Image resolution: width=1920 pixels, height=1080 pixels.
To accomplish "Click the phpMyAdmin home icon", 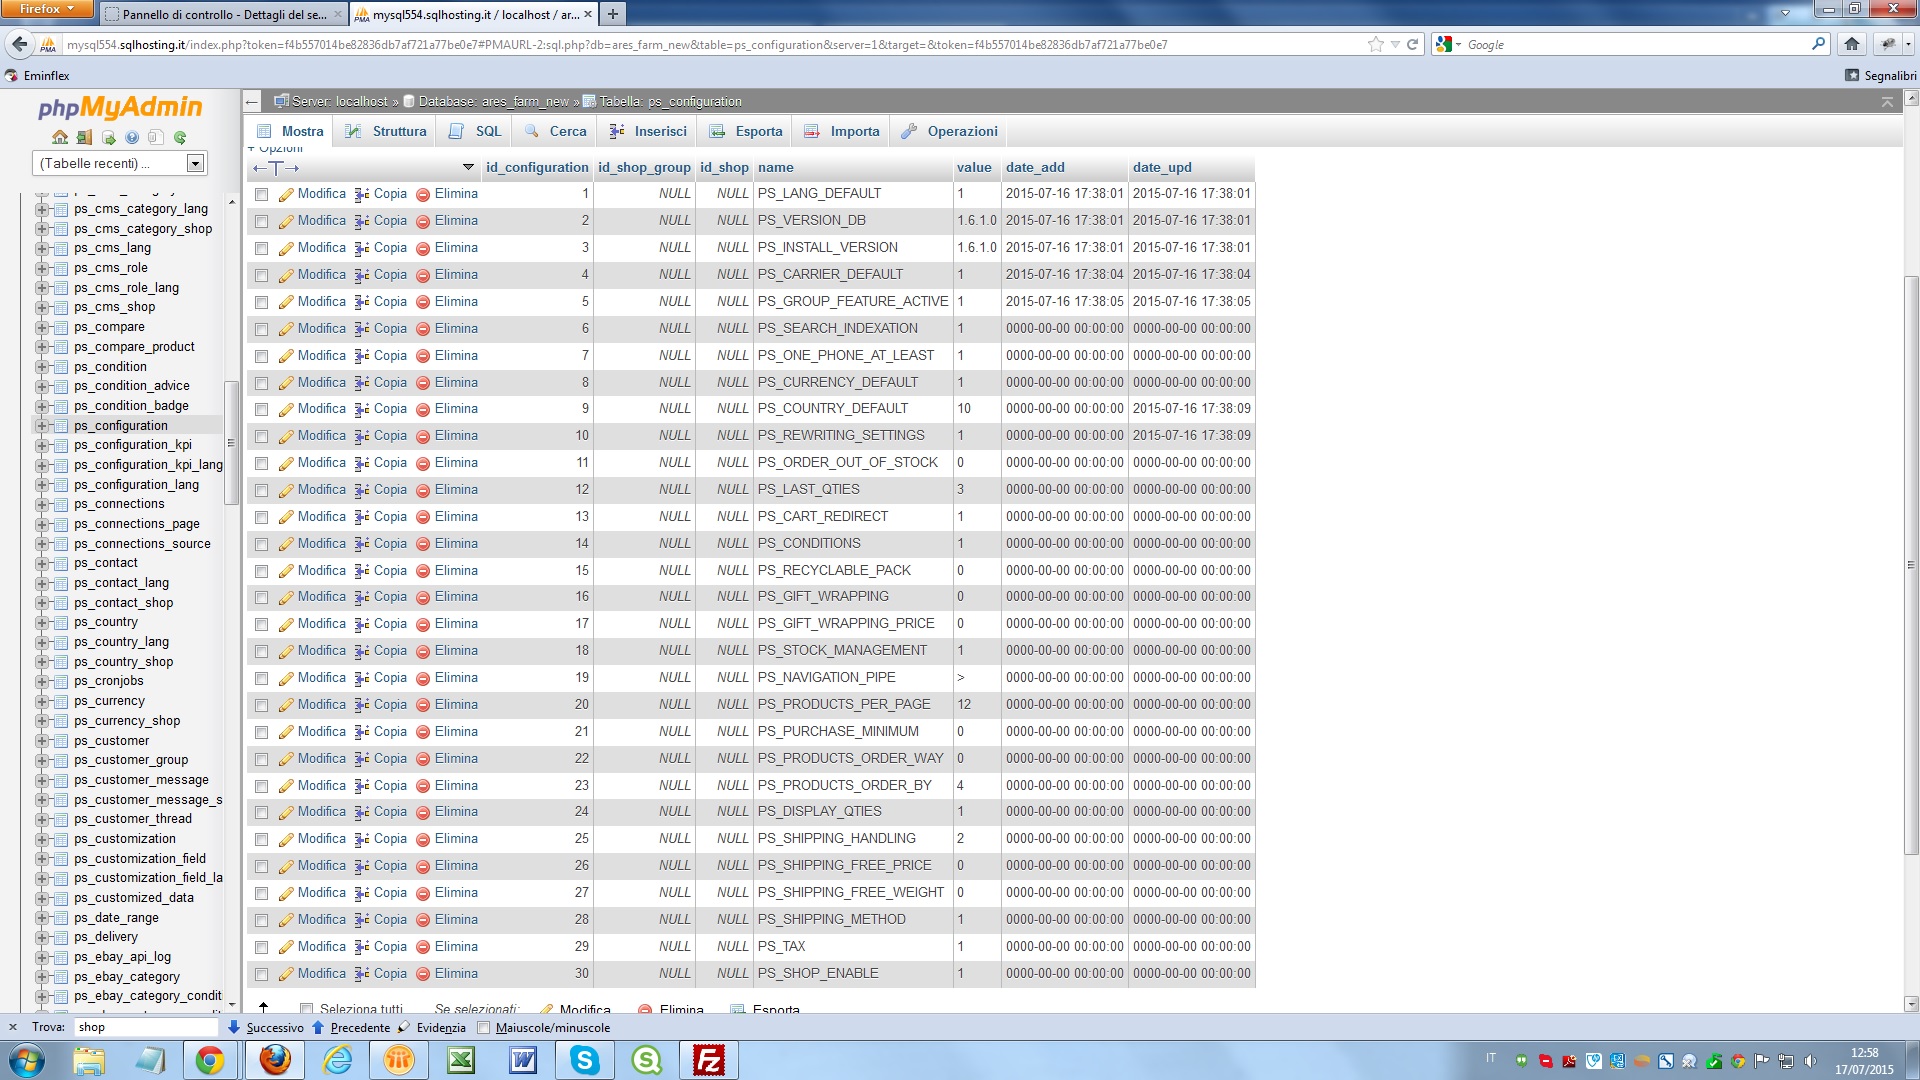I will point(60,137).
